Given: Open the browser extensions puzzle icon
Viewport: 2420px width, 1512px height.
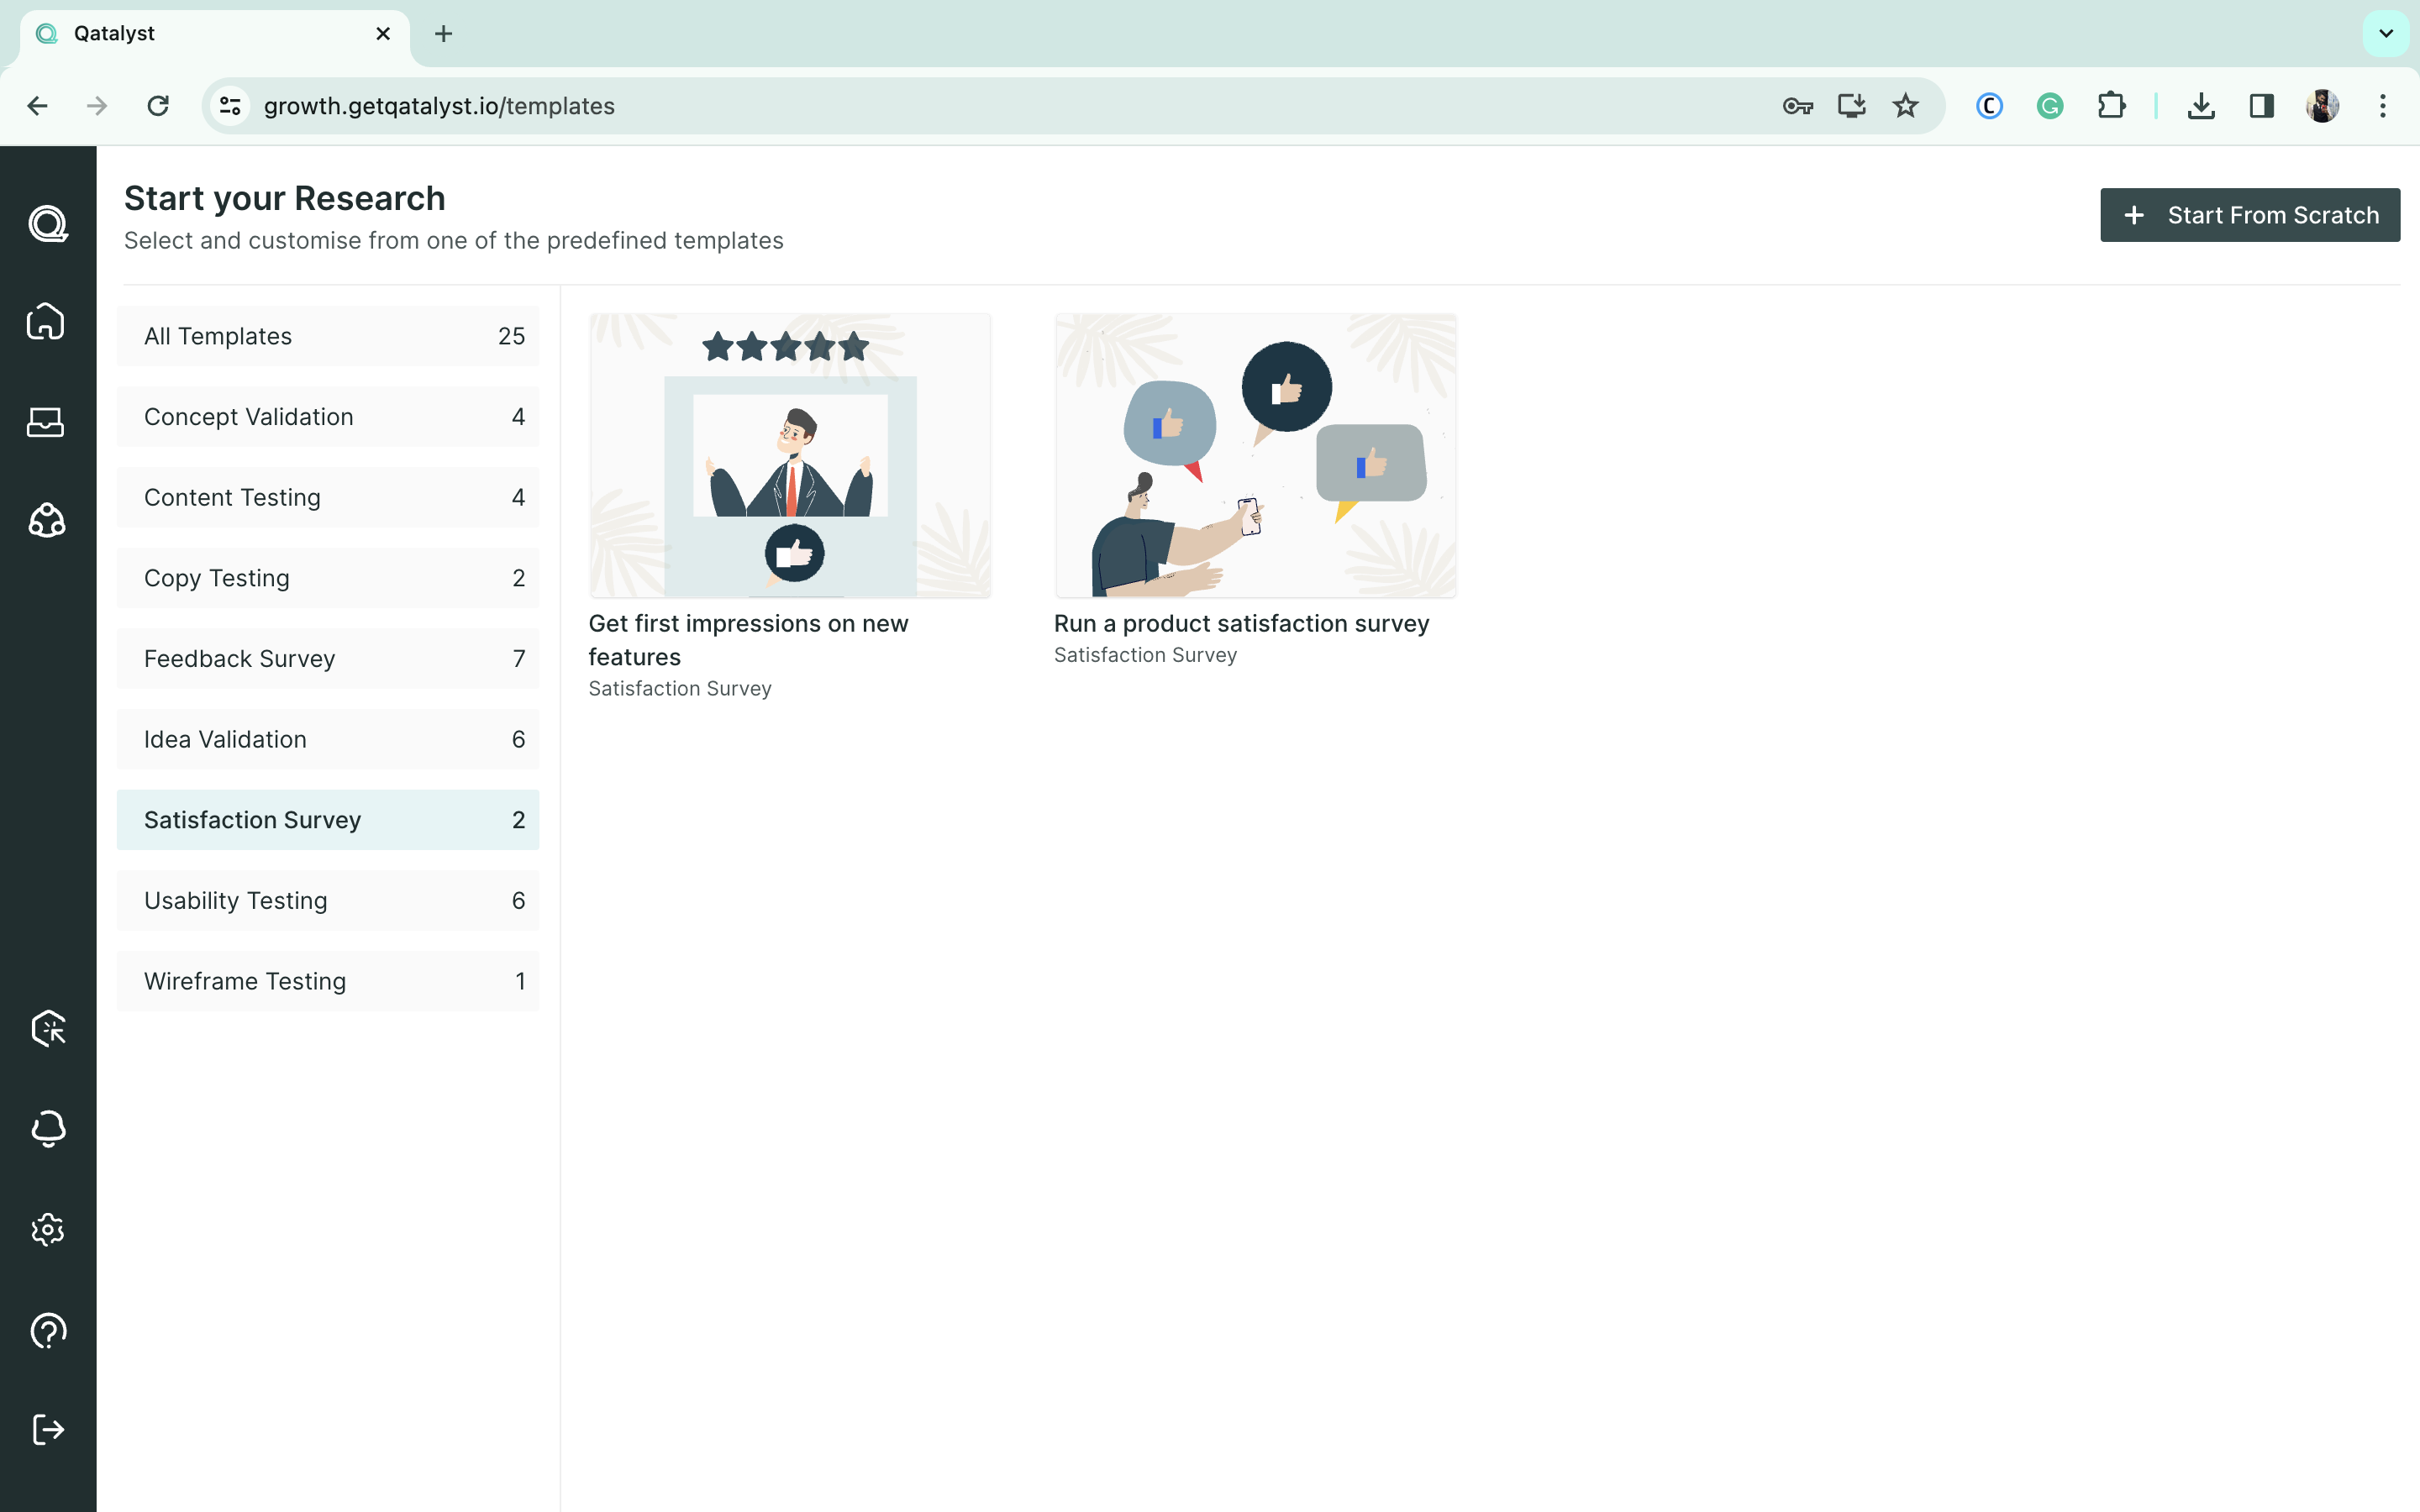Looking at the screenshot, I should [2111, 106].
